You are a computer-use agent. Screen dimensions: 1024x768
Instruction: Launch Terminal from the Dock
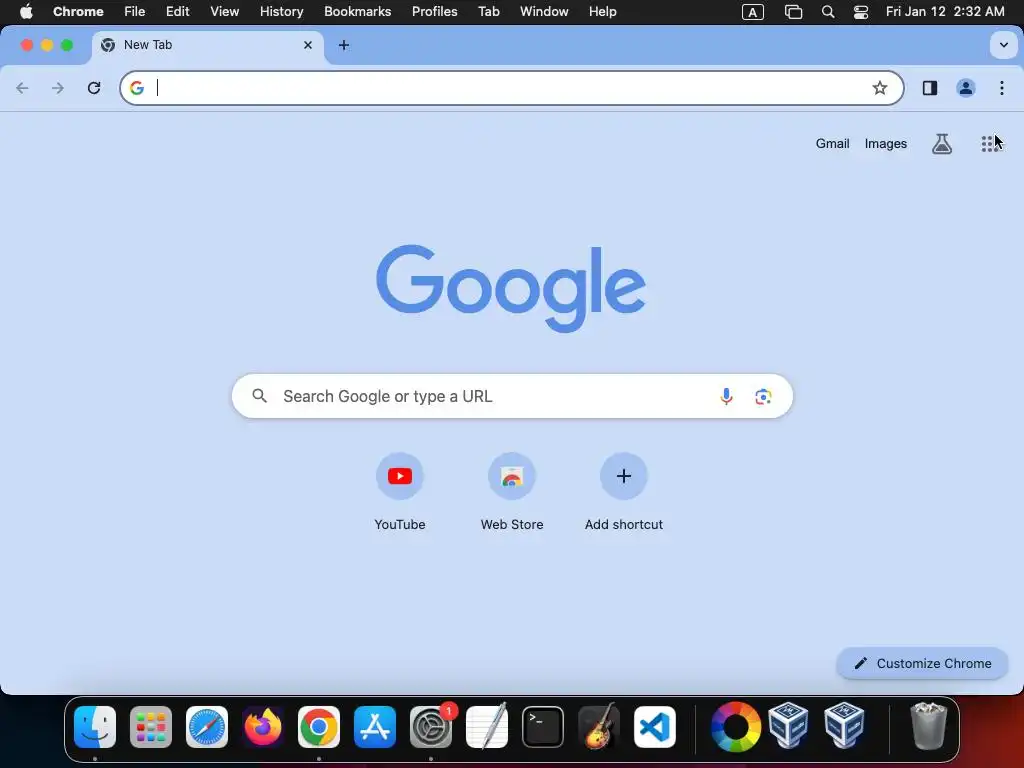(543, 727)
